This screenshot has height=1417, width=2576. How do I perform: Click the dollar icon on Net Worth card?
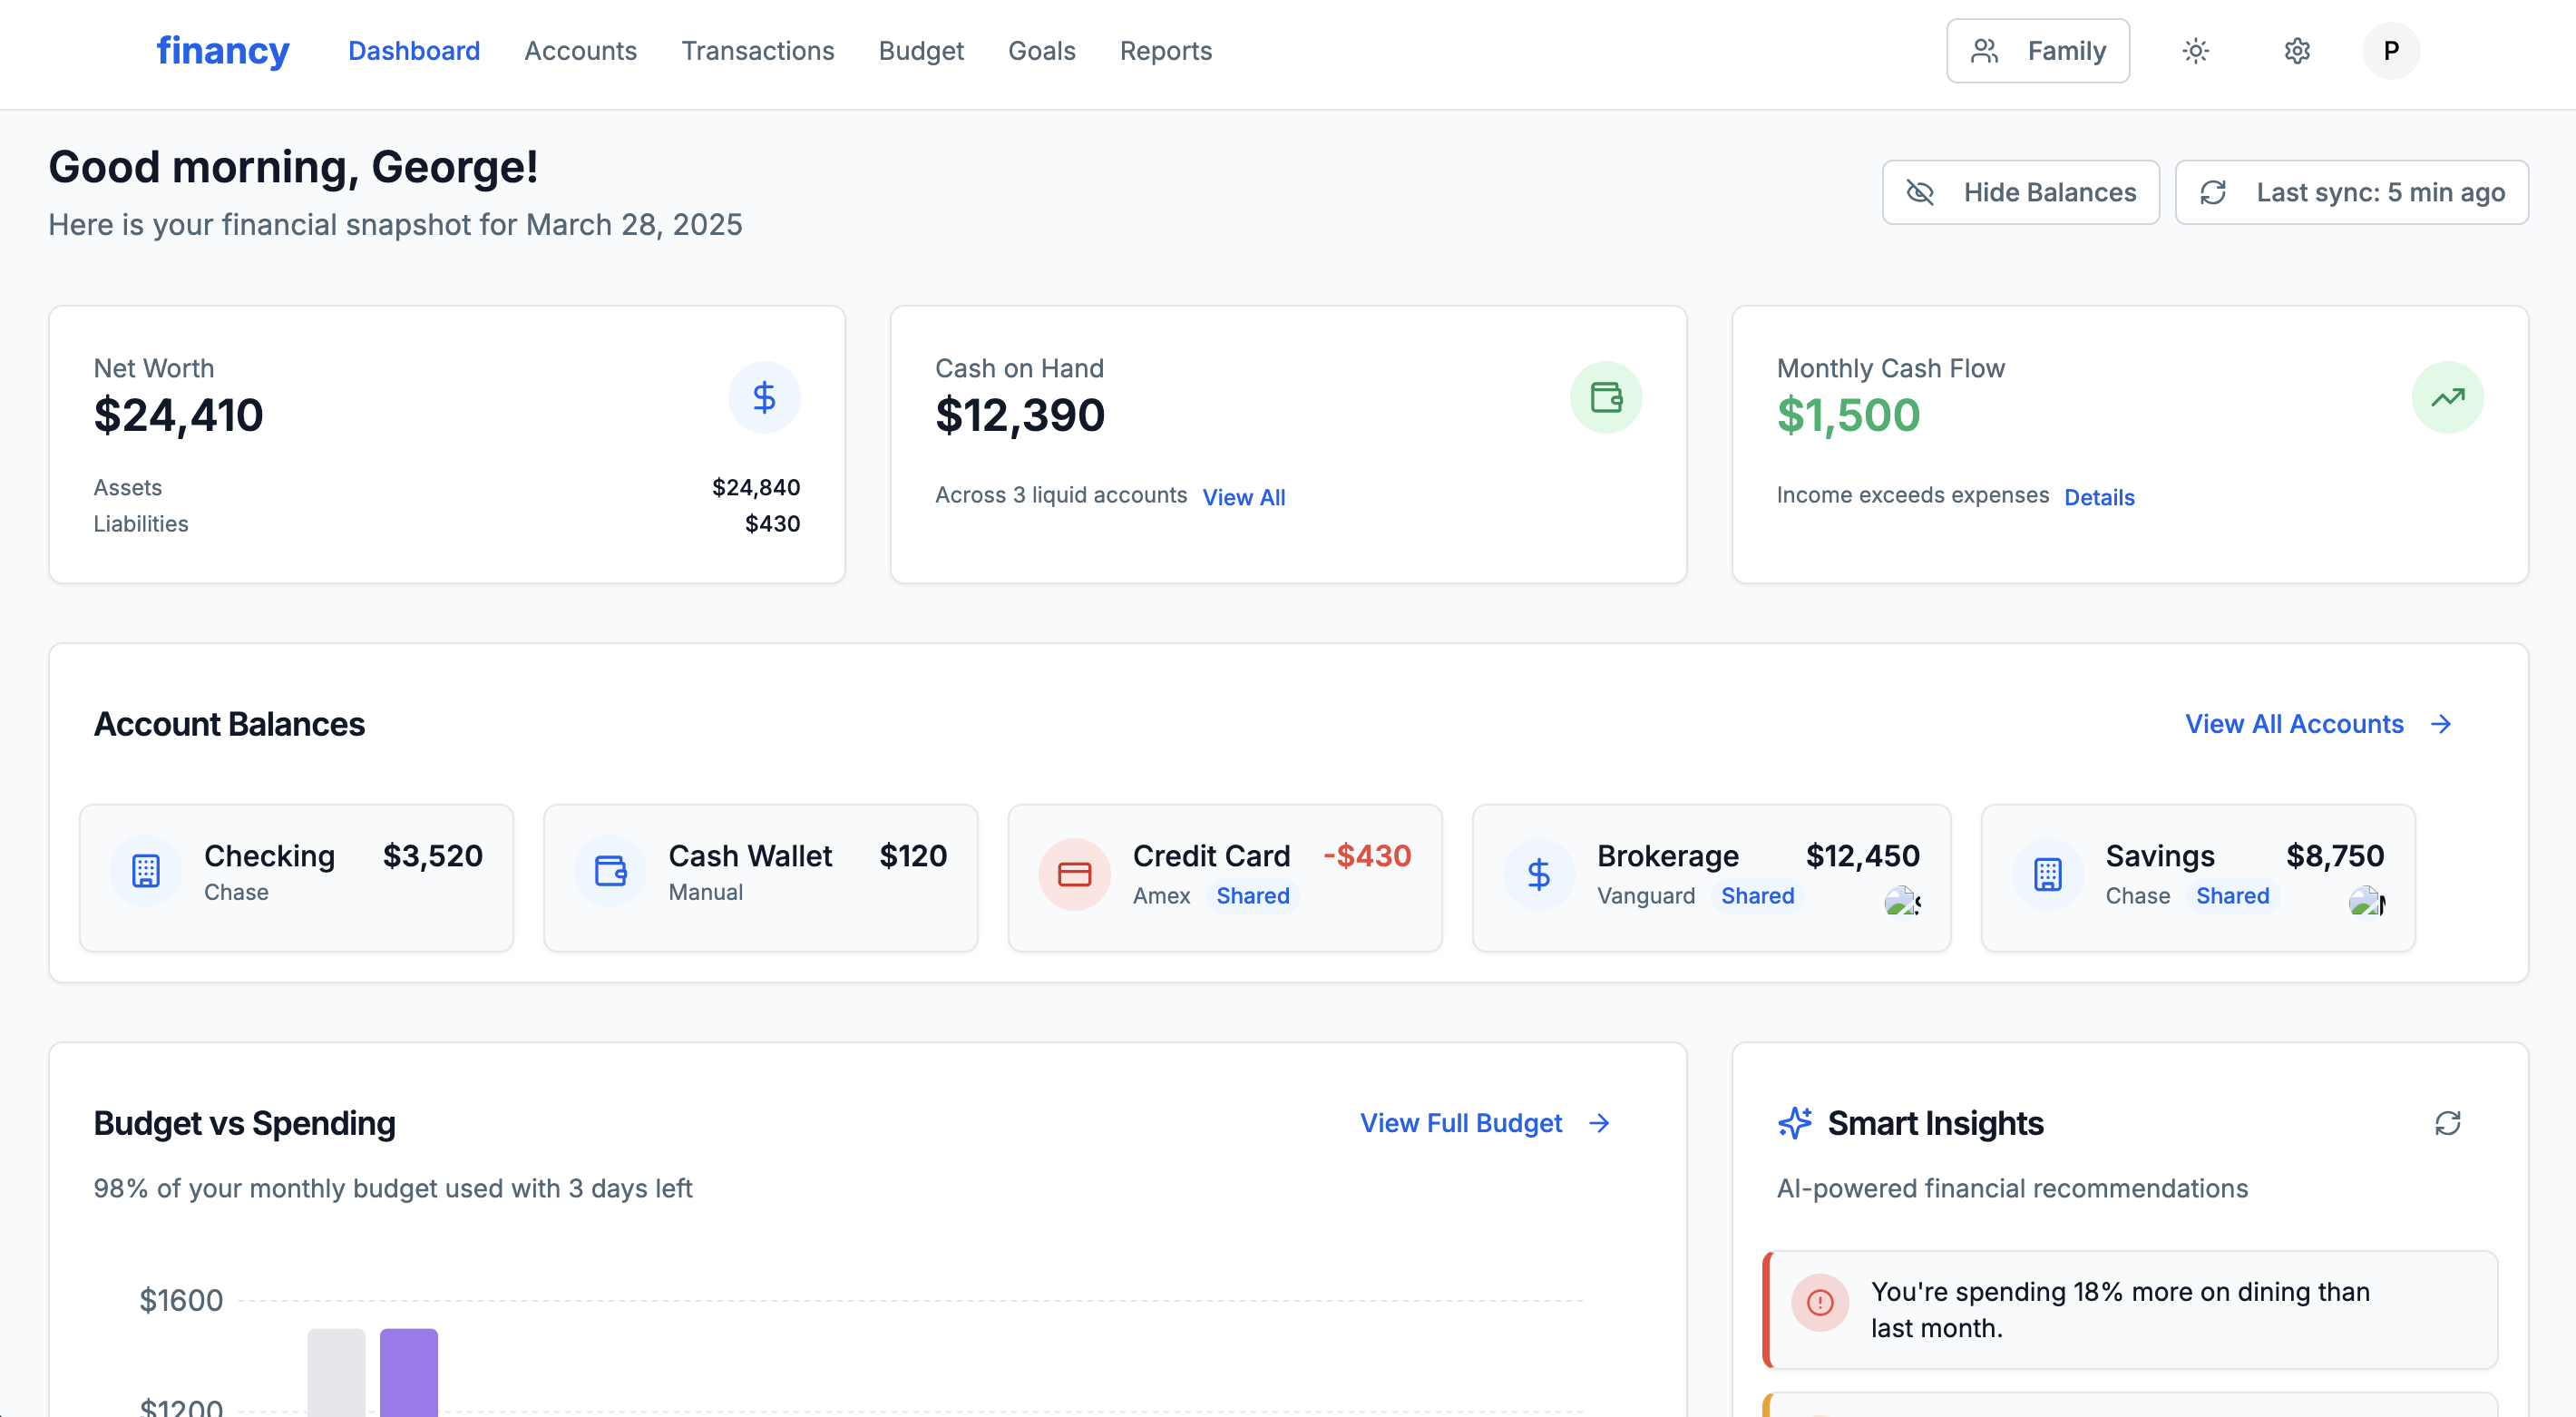click(764, 396)
